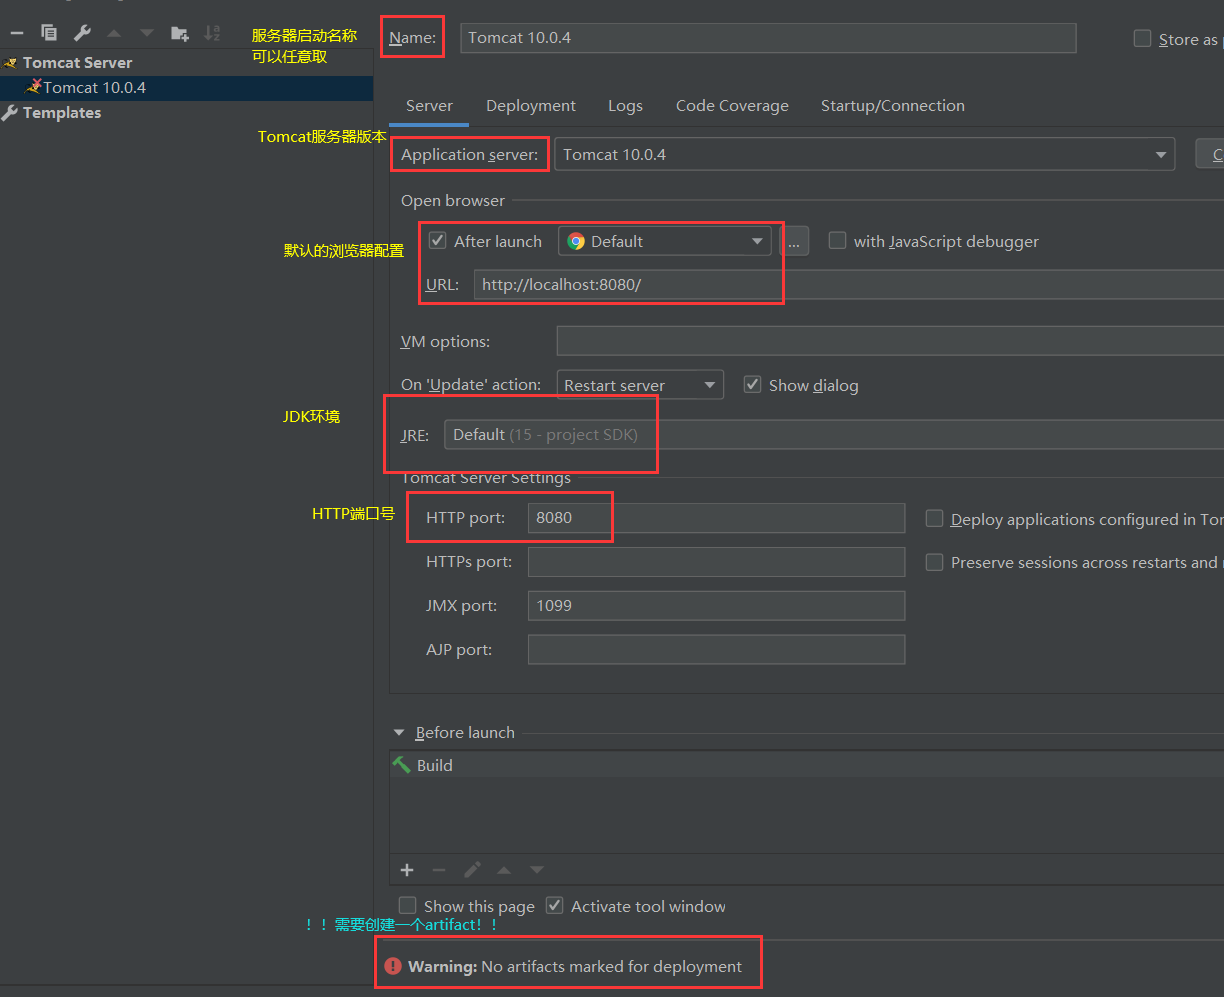Open the Startup/Connection tab
Viewport: 1224px width, 997px height.
892,106
